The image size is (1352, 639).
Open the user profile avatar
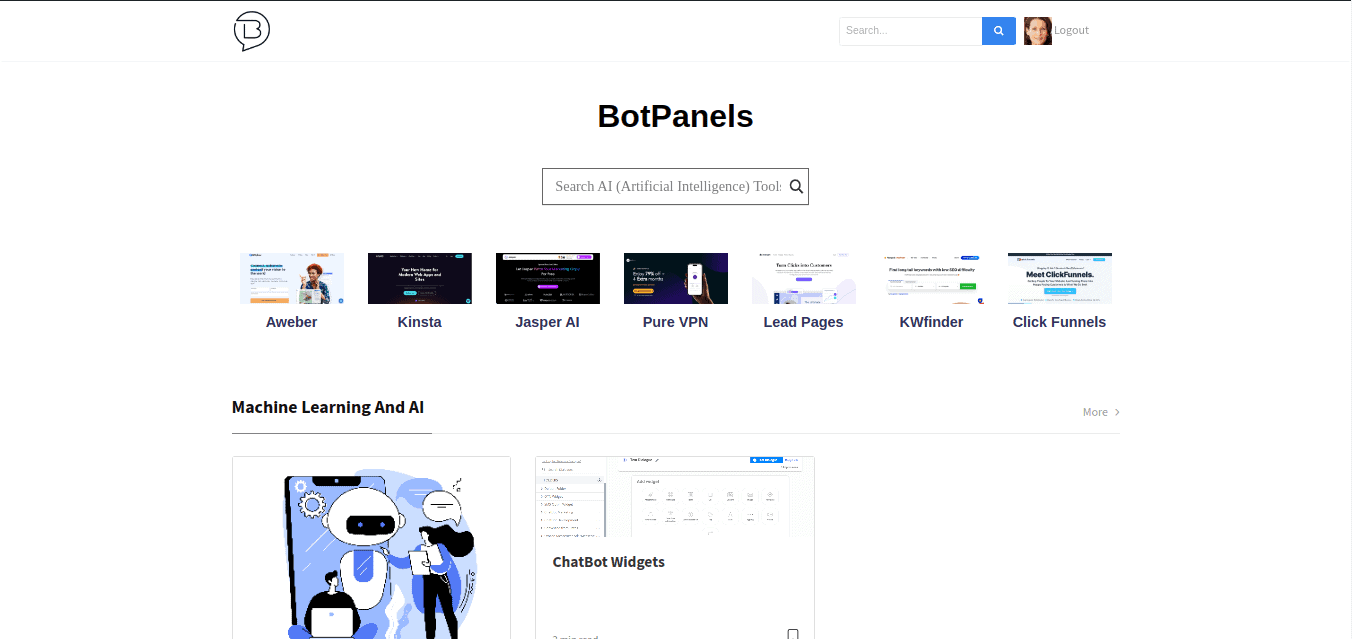[x=1038, y=31]
